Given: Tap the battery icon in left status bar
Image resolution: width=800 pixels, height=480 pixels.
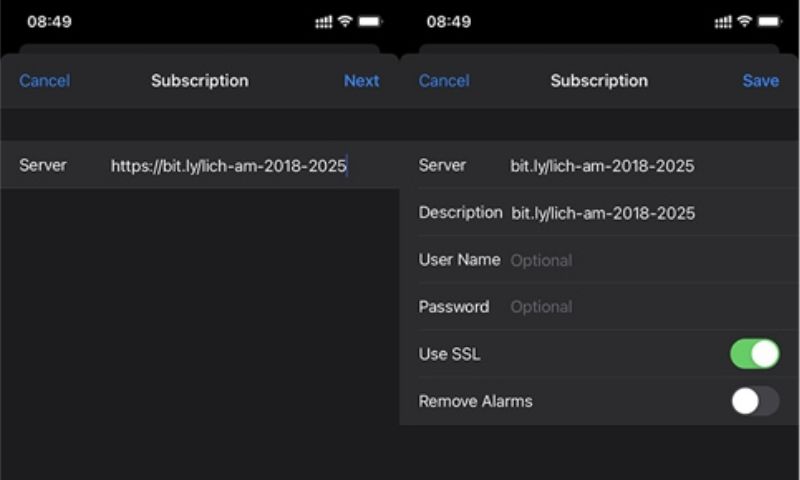Looking at the screenshot, I should (370, 21).
